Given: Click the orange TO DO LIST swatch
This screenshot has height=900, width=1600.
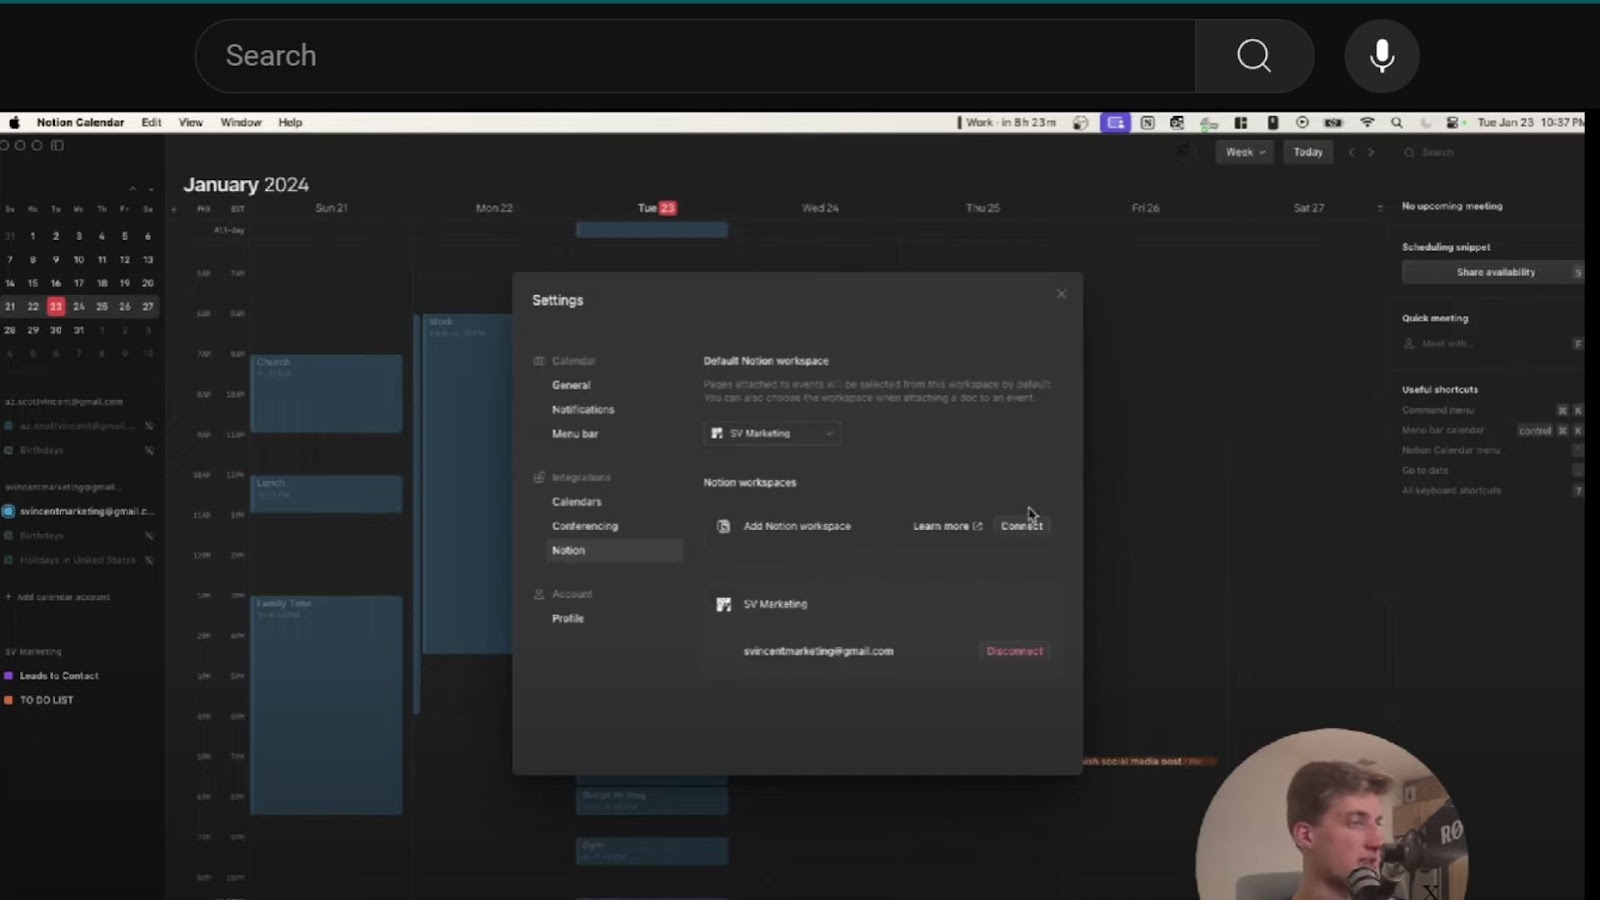Looking at the screenshot, I should [x=8, y=700].
